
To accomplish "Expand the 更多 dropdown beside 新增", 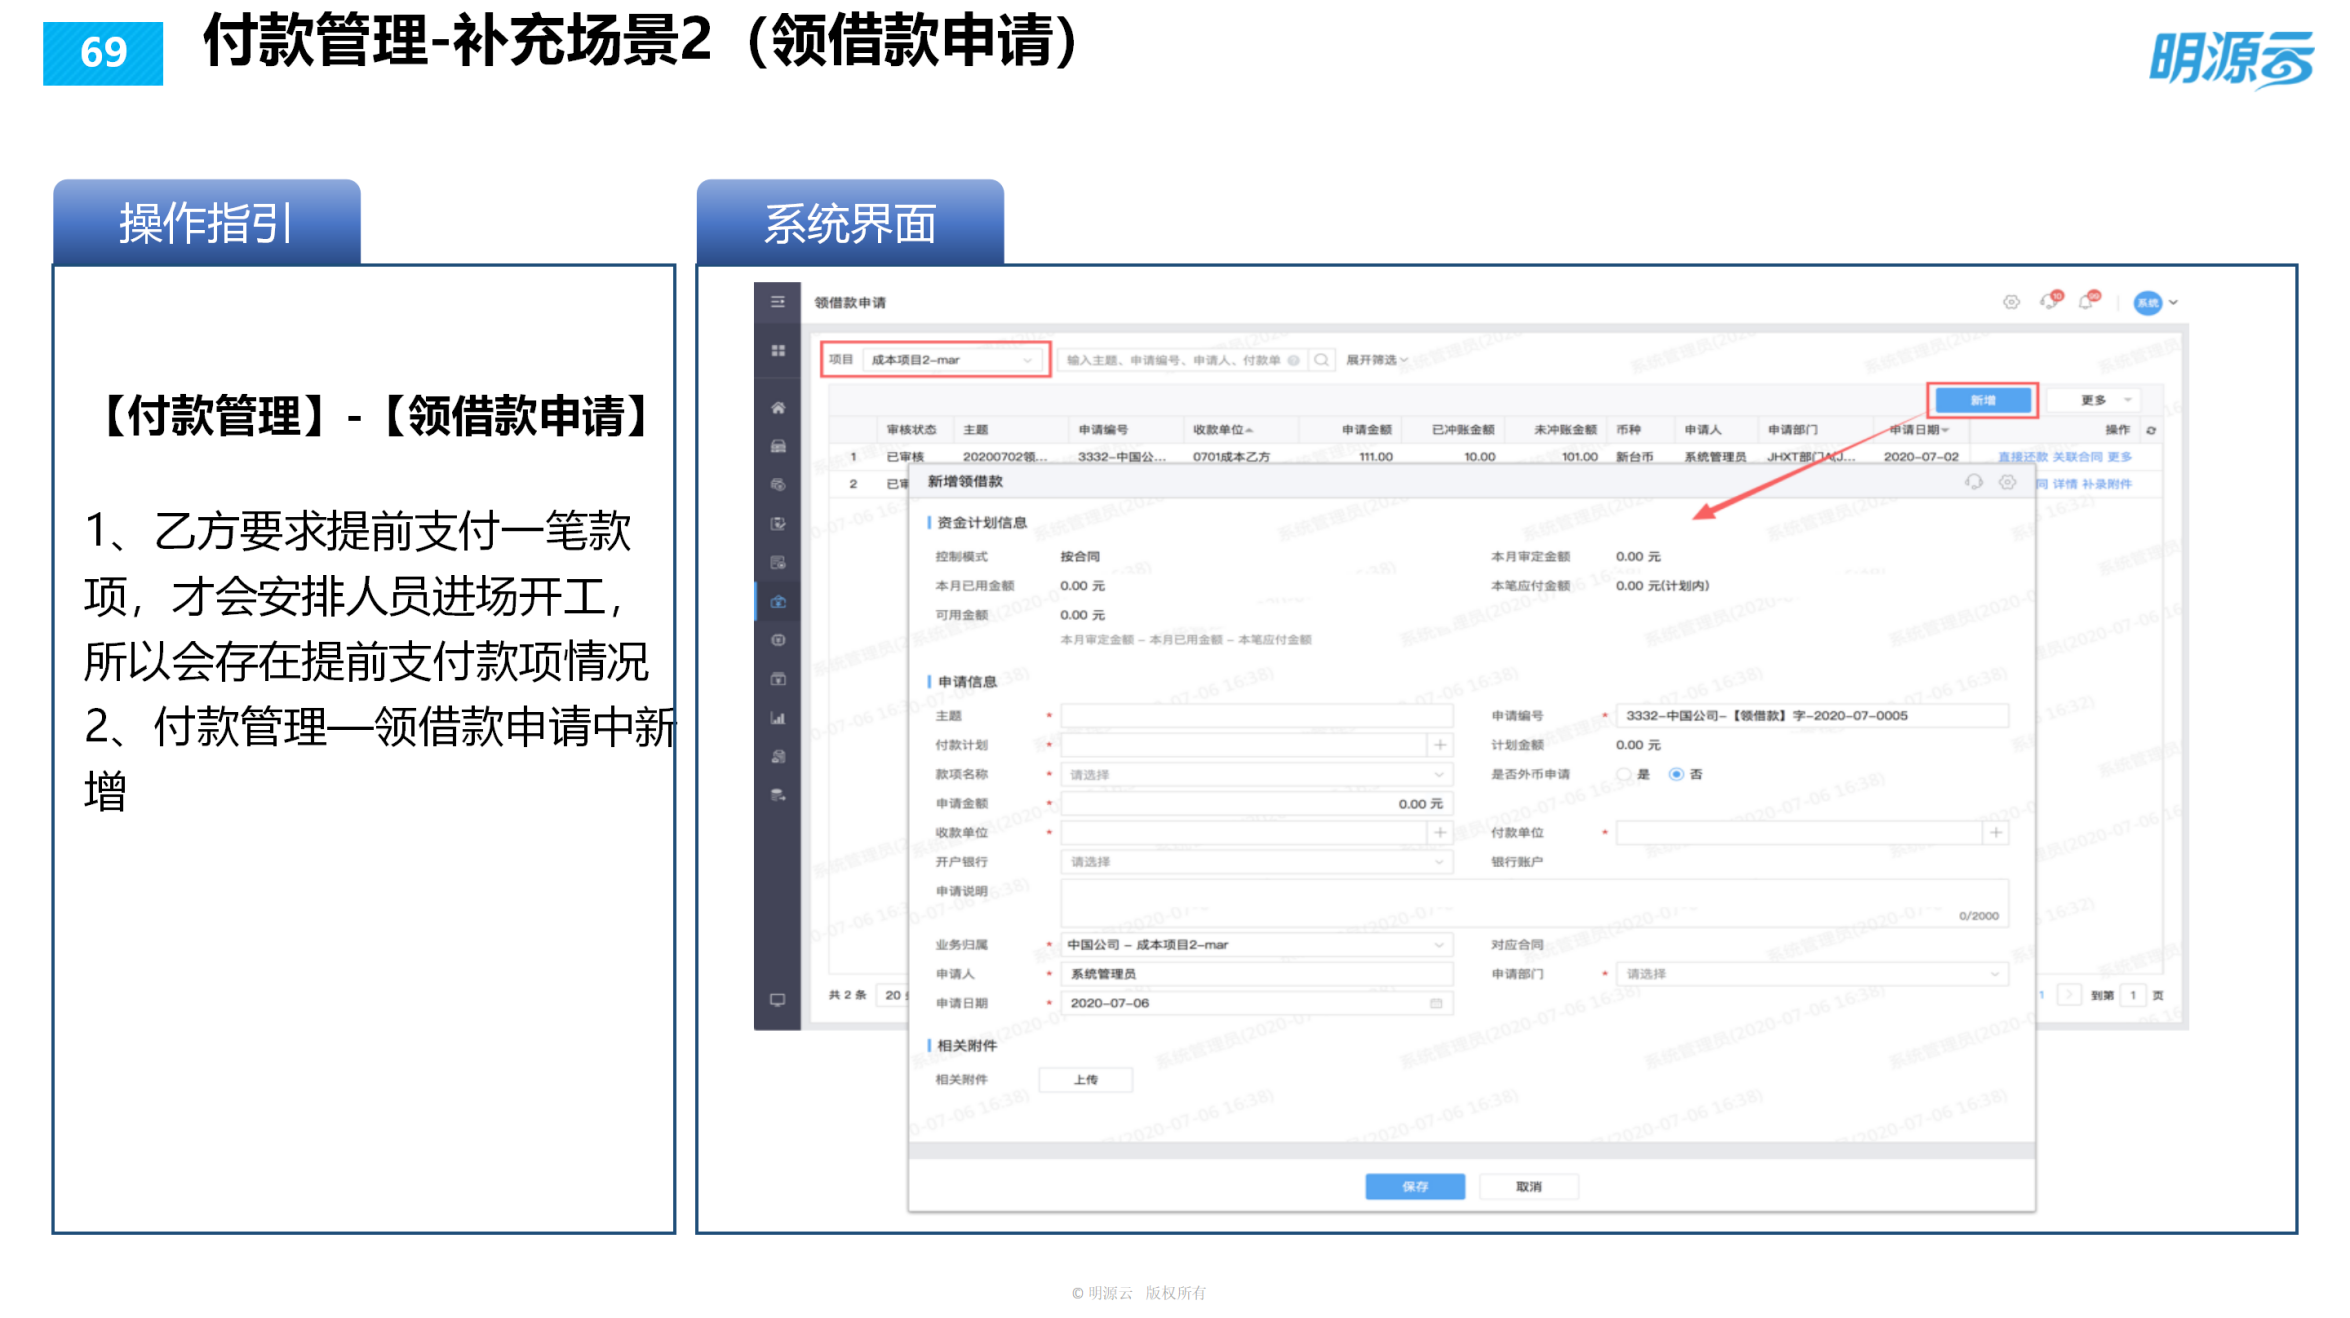I will pos(2093,400).
